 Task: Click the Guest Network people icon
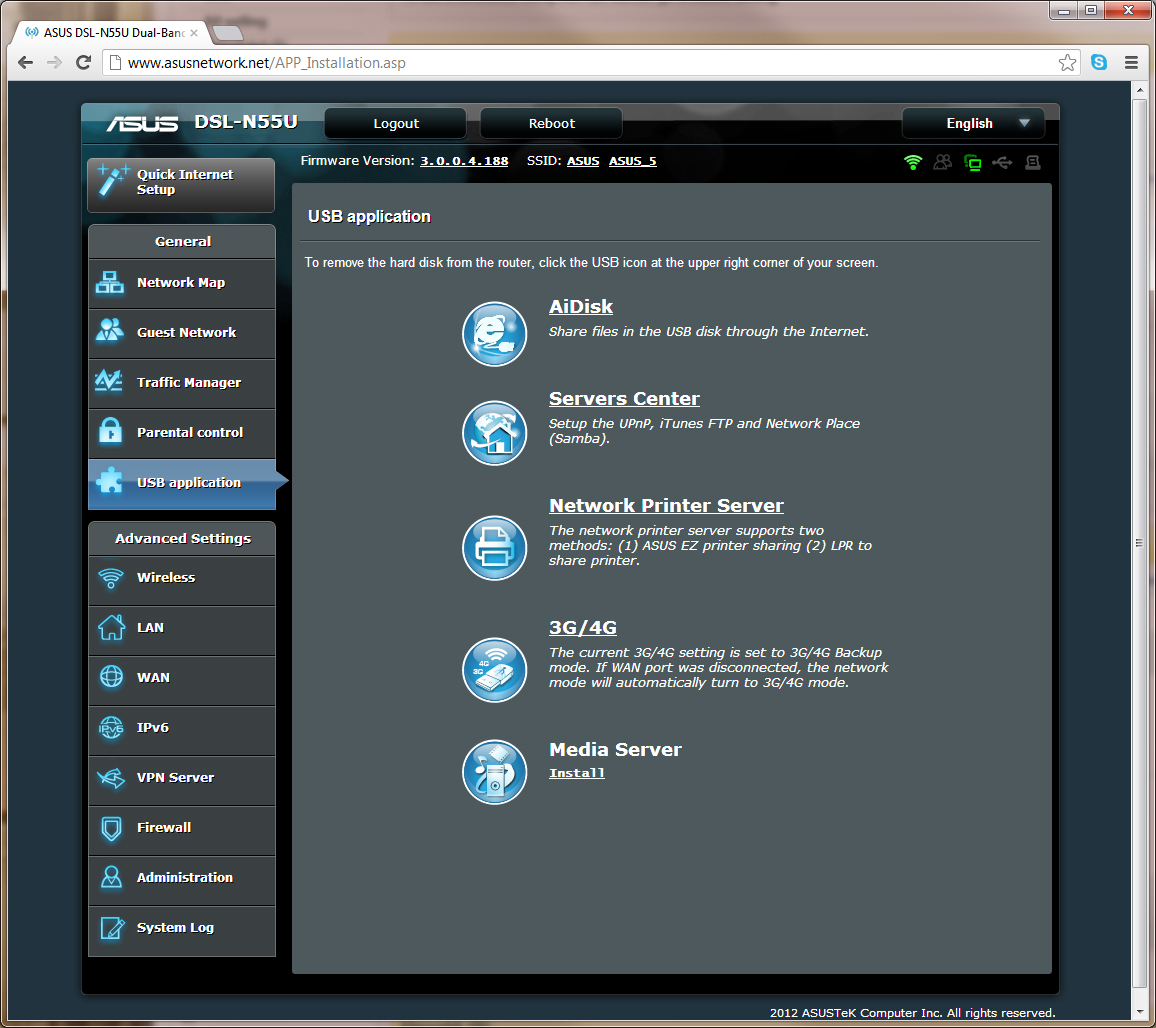(x=110, y=331)
